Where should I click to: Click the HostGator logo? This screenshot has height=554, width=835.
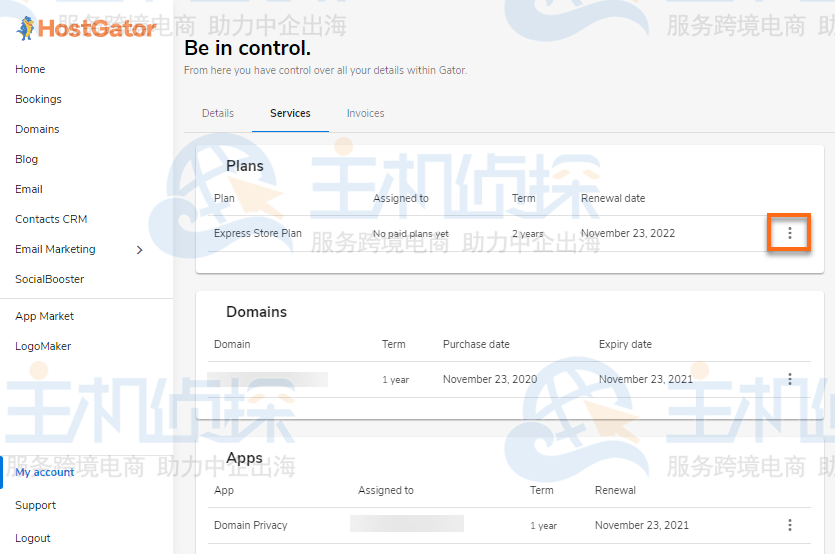pos(86,28)
